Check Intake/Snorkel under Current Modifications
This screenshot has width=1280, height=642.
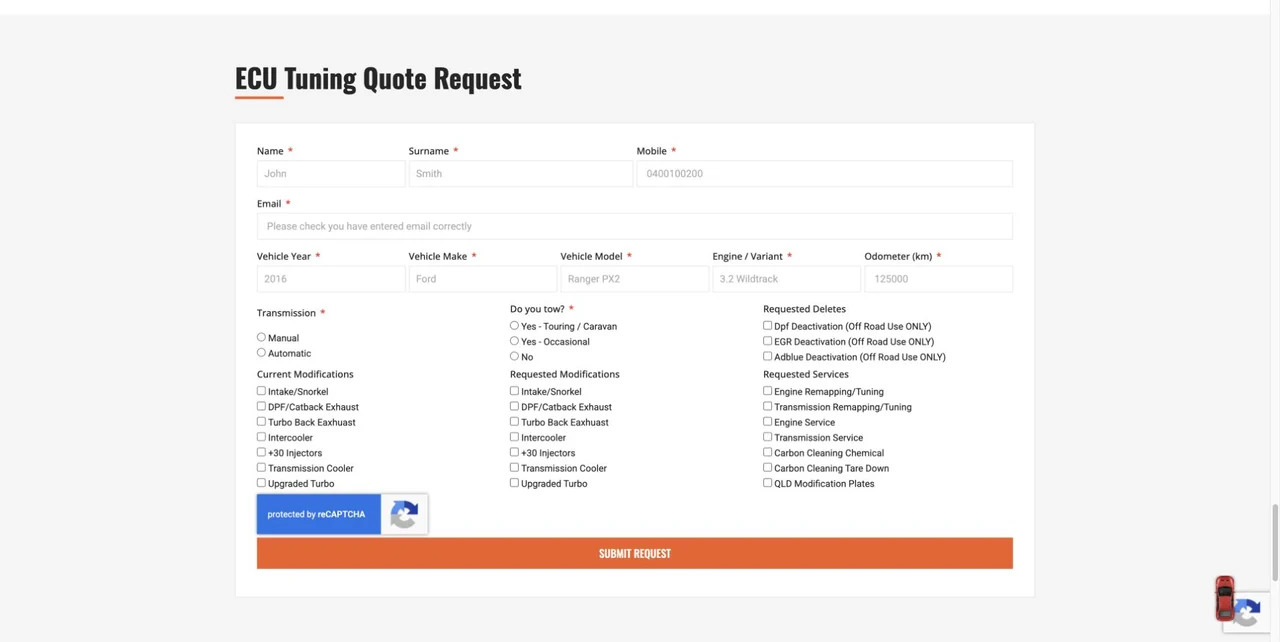(261, 391)
